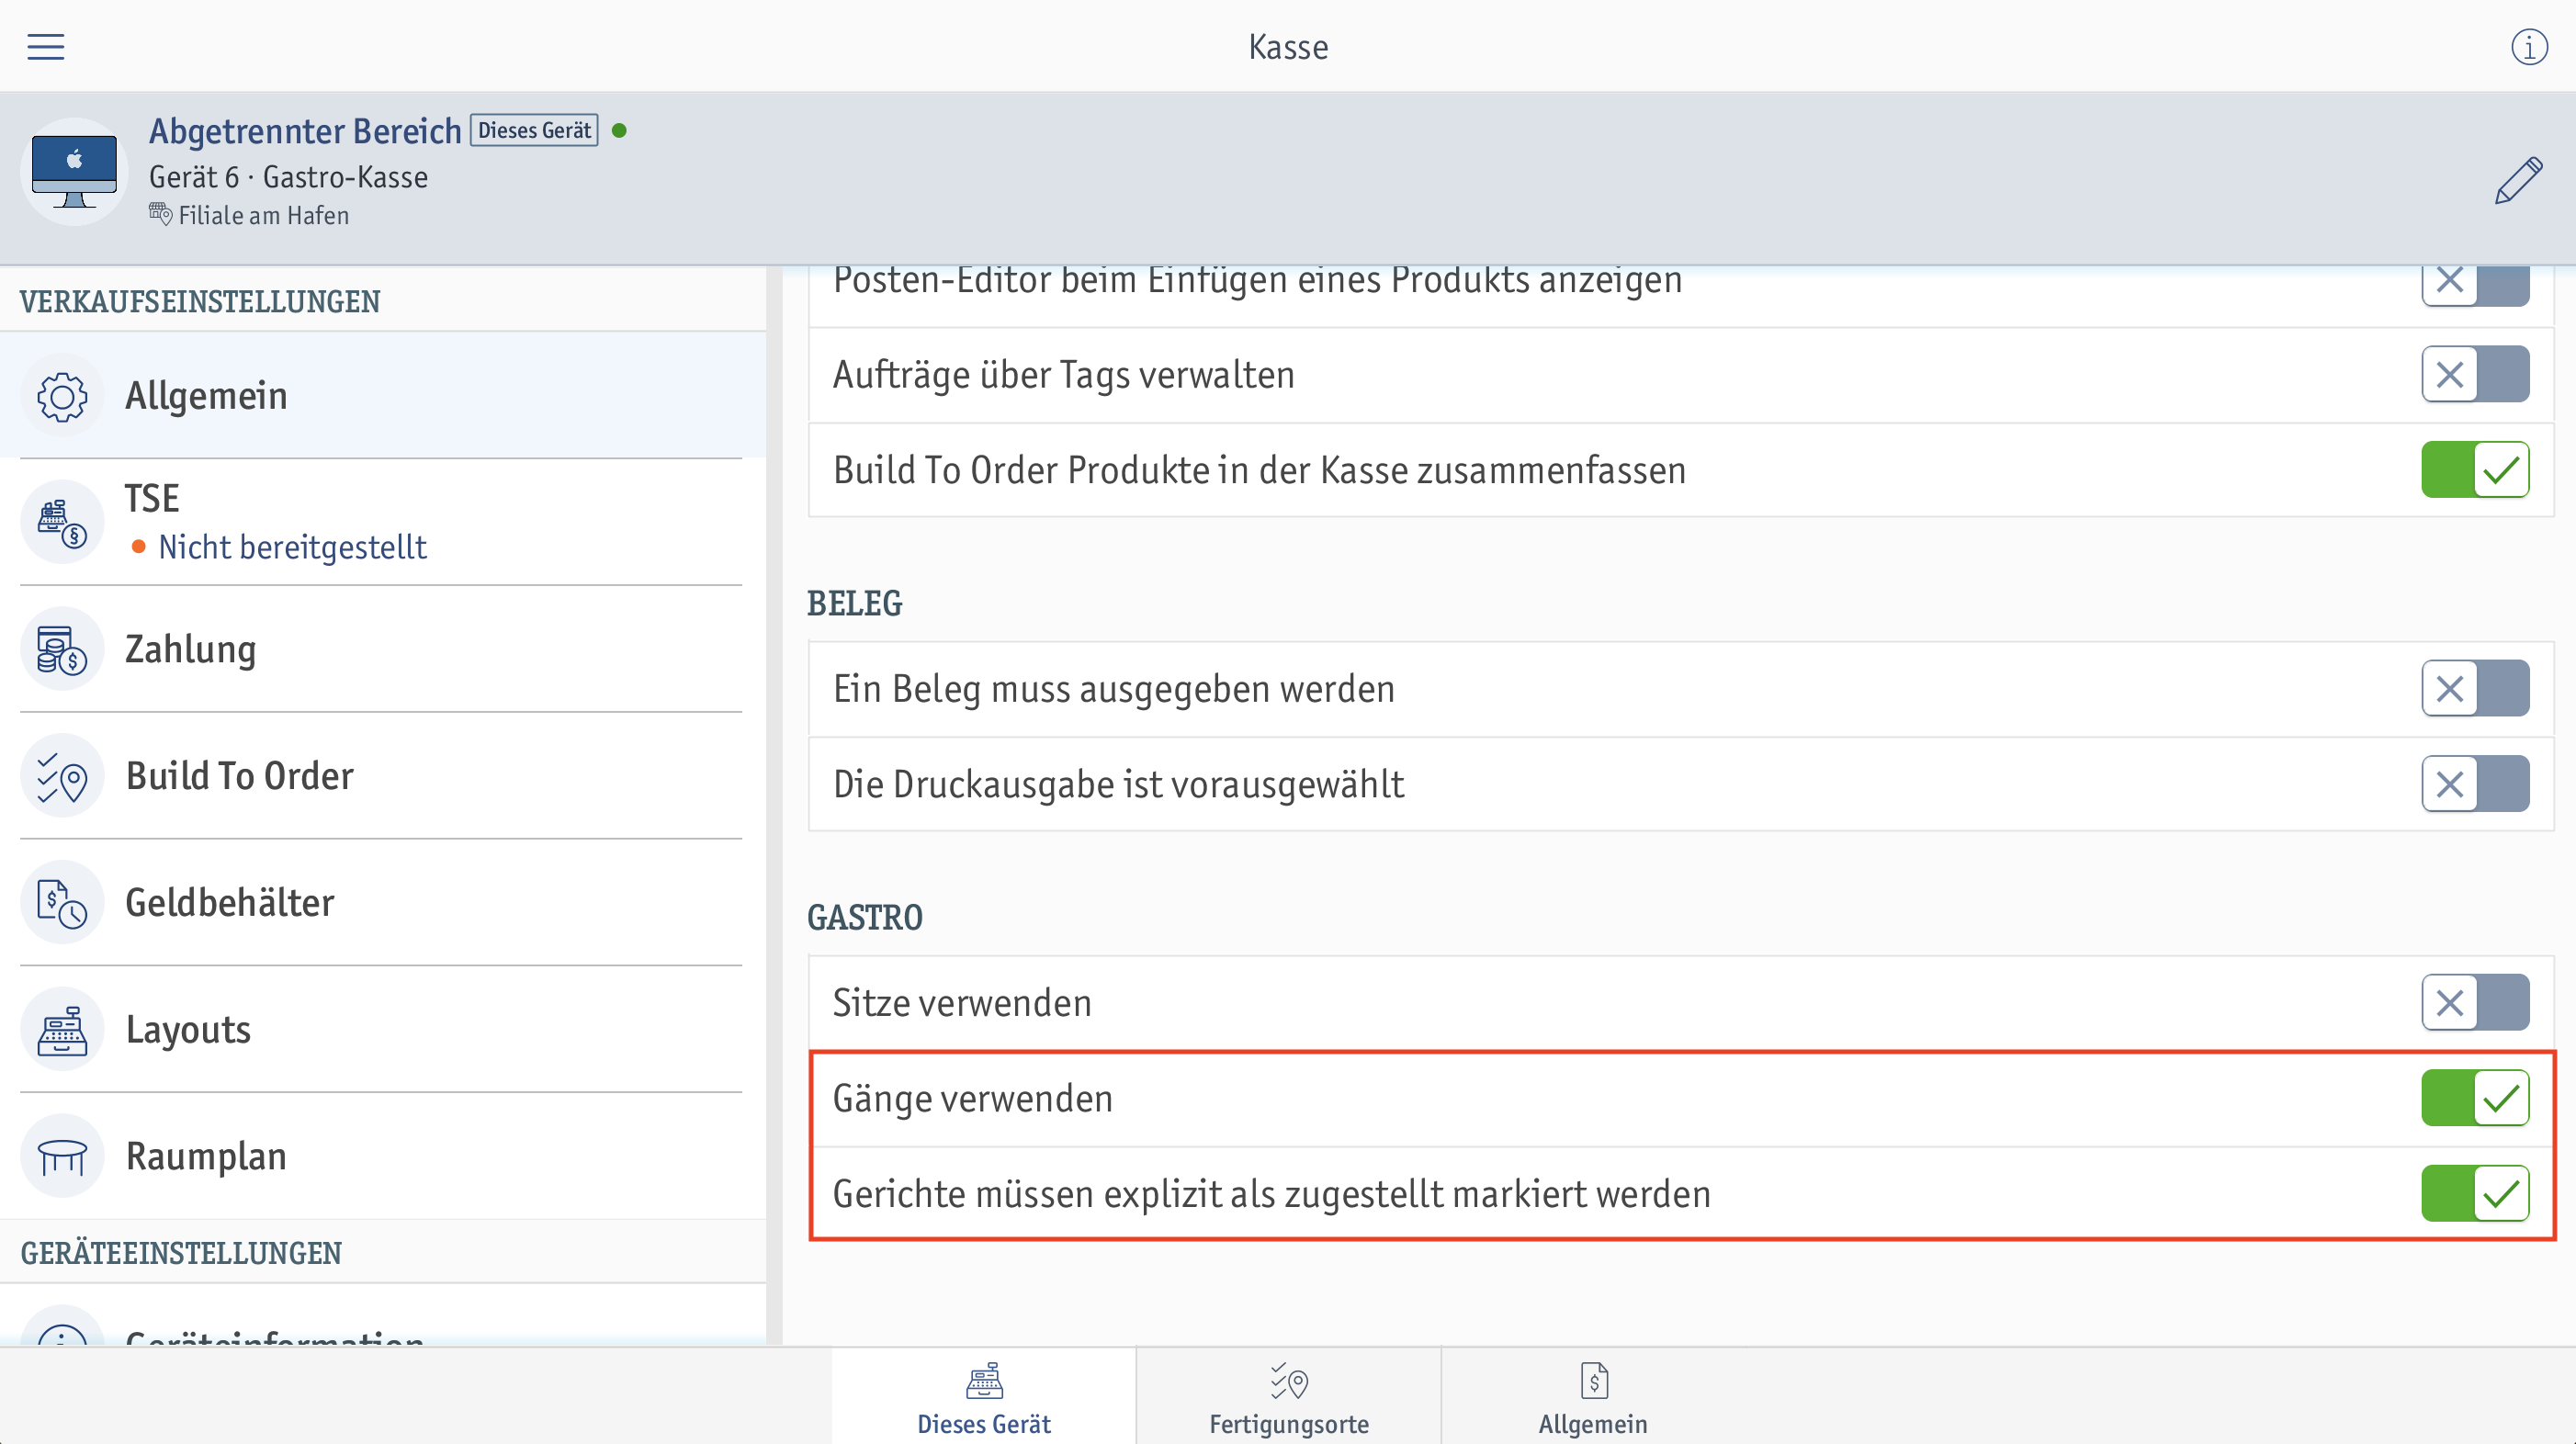Switch to Fertigungsorte tab
The width and height of the screenshot is (2576, 1444).
1289,1396
